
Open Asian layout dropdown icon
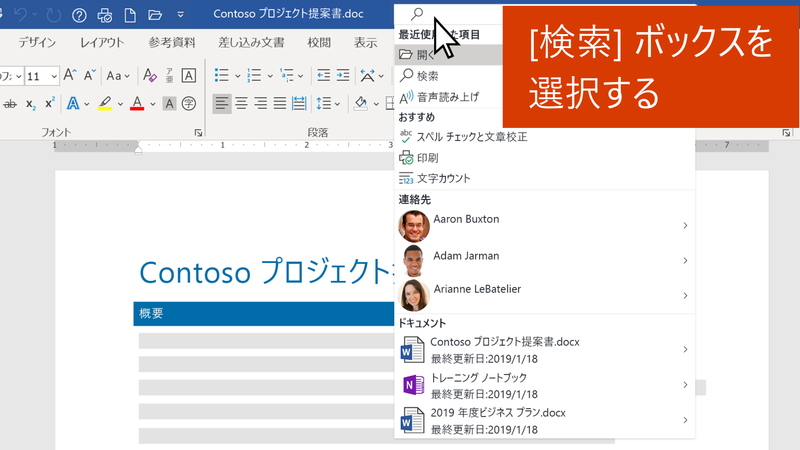(371, 76)
